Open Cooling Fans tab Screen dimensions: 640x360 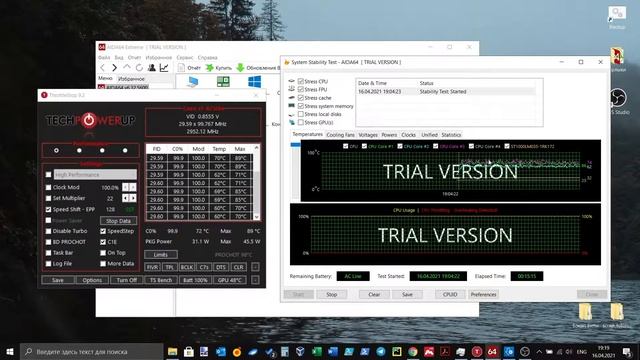point(340,135)
